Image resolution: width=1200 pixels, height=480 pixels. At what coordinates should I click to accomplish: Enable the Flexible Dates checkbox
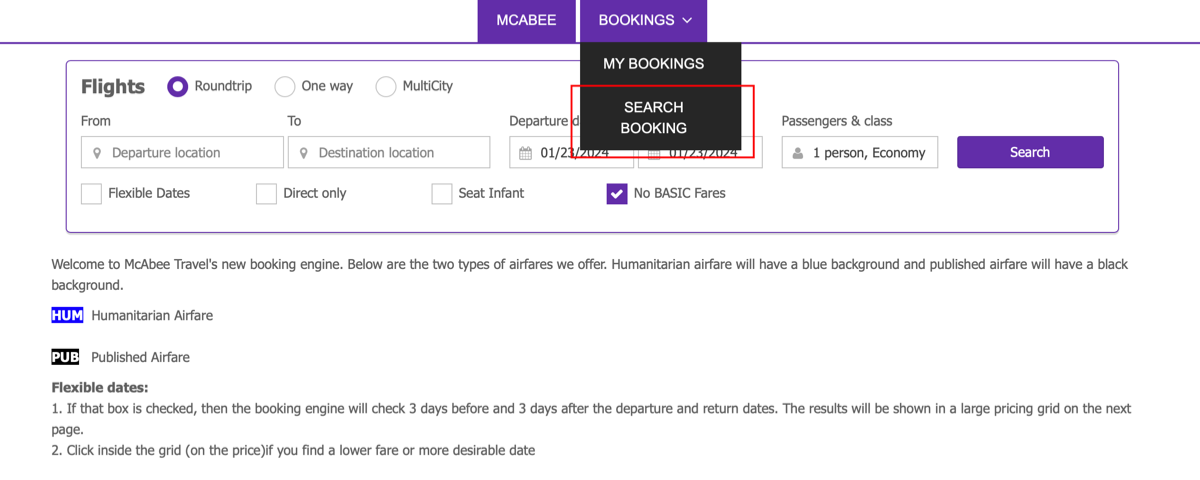[x=91, y=194]
